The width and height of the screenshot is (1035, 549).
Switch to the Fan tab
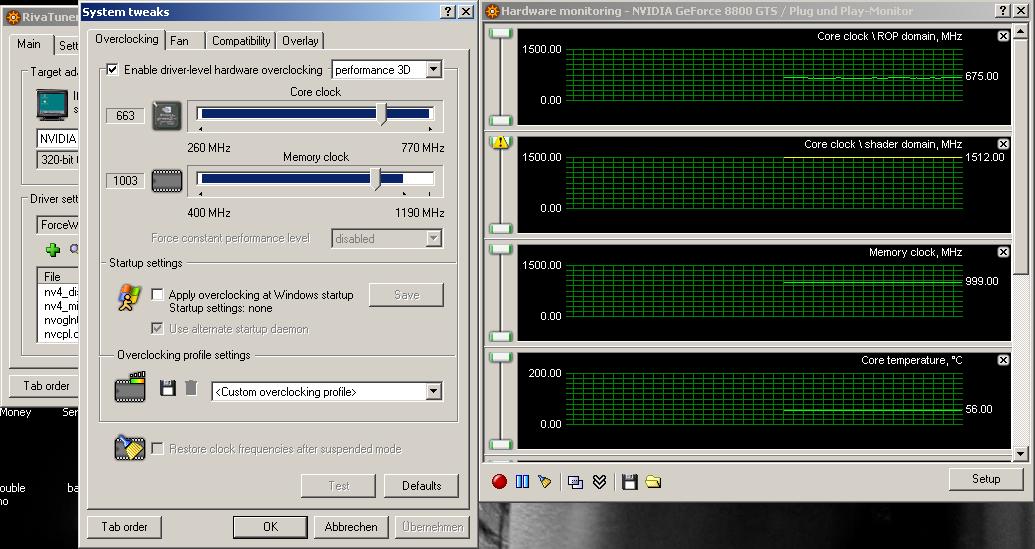[x=179, y=41]
